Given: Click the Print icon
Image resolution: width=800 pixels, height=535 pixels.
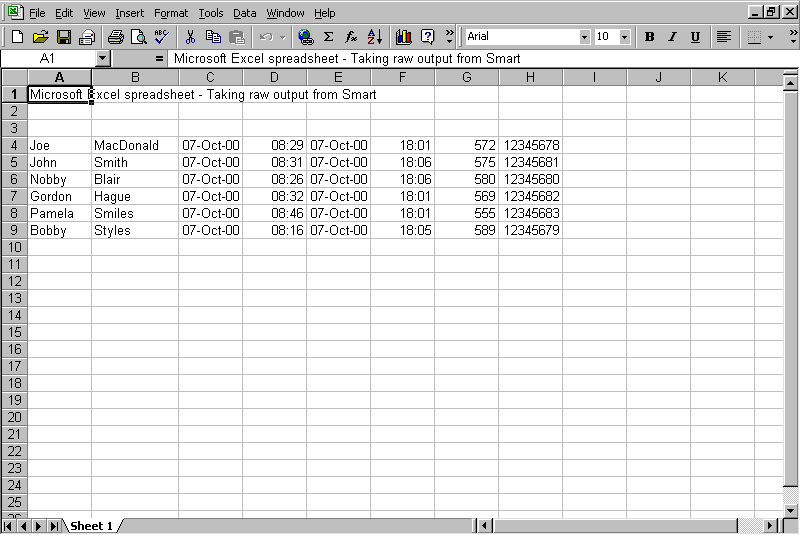Looking at the screenshot, I should [115, 37].
